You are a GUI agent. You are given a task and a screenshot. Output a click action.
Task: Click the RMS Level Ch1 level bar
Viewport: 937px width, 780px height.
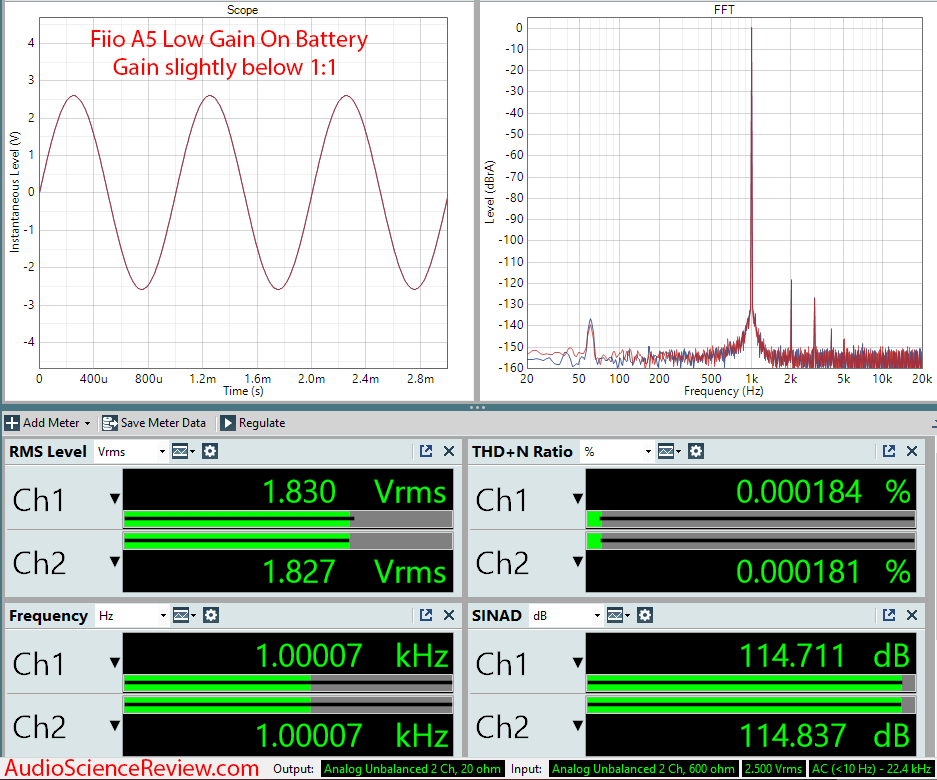[288, 519]
